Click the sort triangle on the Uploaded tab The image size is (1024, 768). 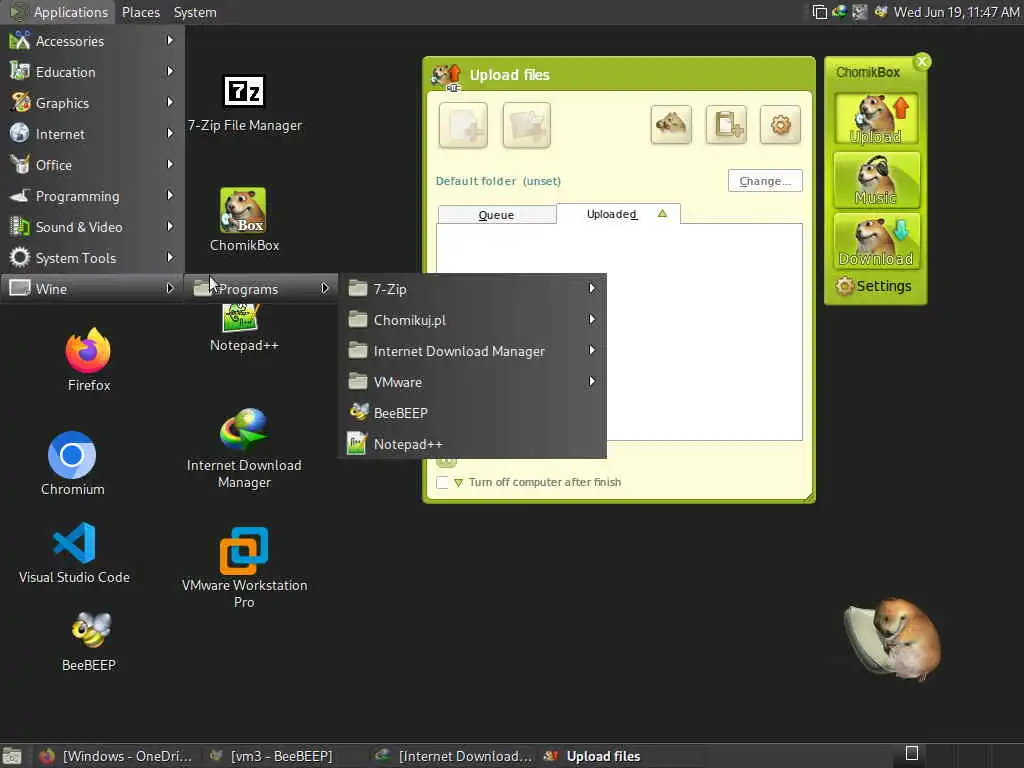point(662,214)
